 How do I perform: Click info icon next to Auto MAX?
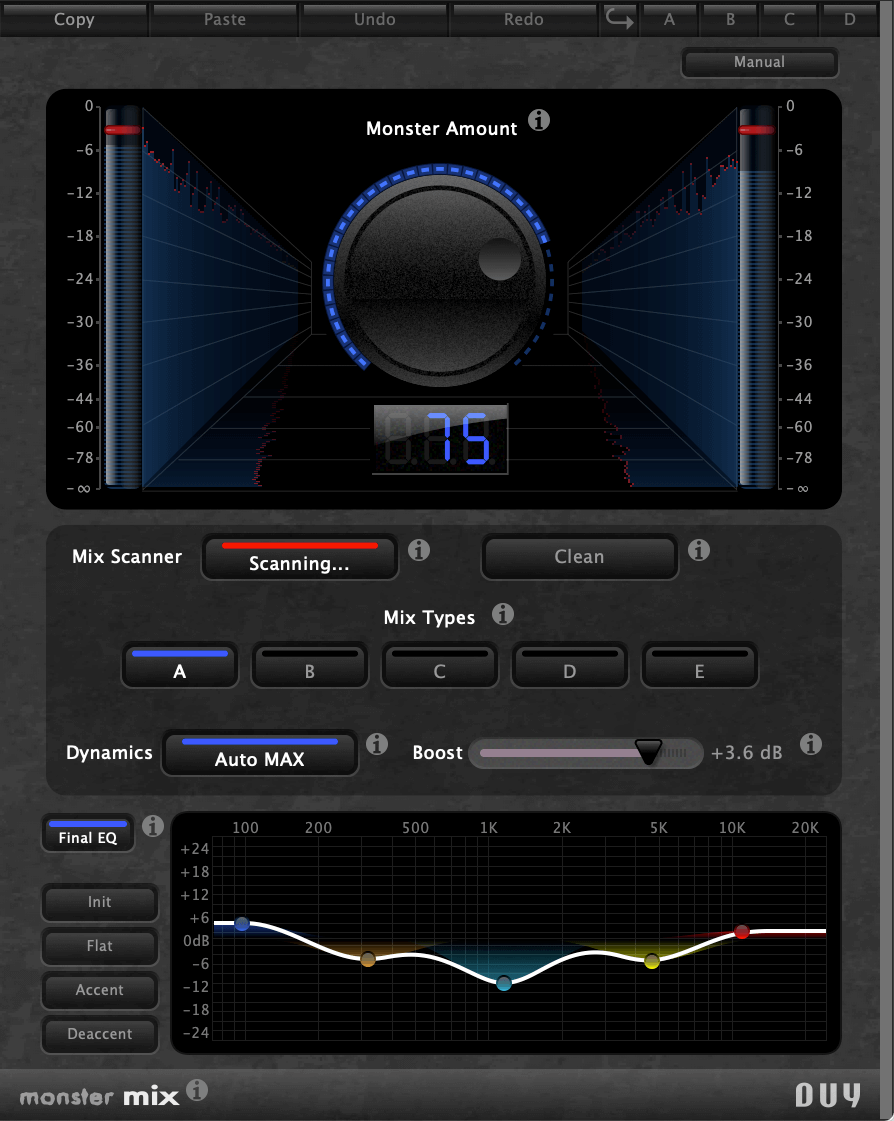[x=377, y=744]
